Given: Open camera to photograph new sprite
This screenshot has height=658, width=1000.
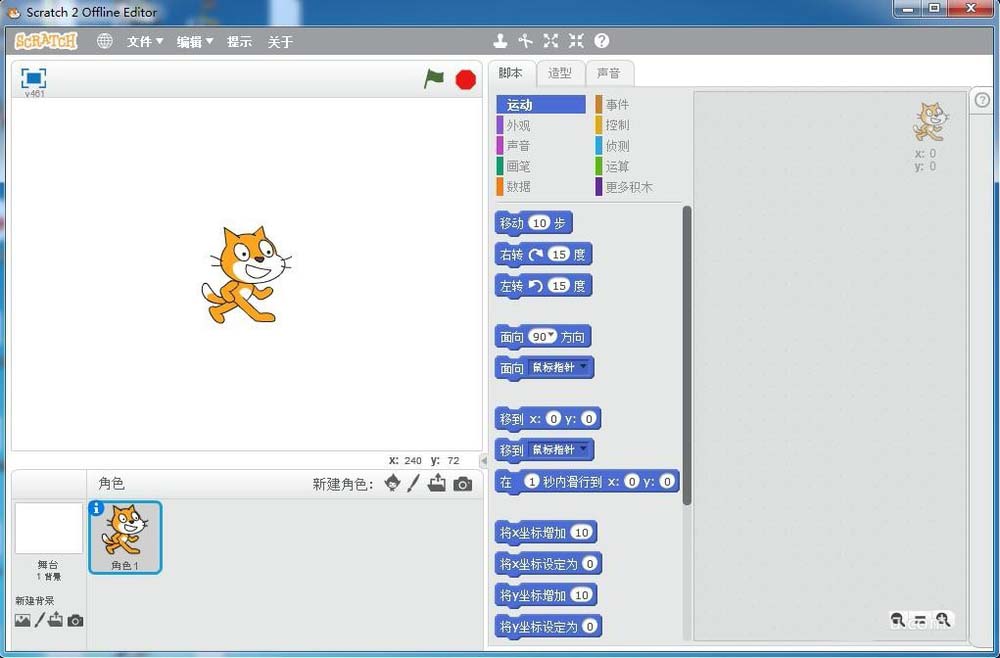Looking at the screenshot, I should click(x=462, y=485).
